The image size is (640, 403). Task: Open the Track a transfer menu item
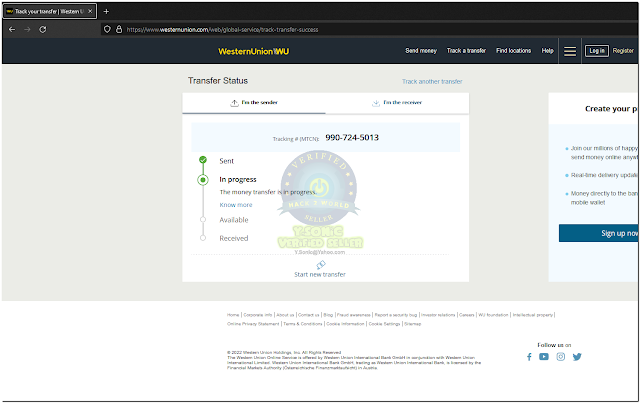pyautogui.click(x=466, y=51)
